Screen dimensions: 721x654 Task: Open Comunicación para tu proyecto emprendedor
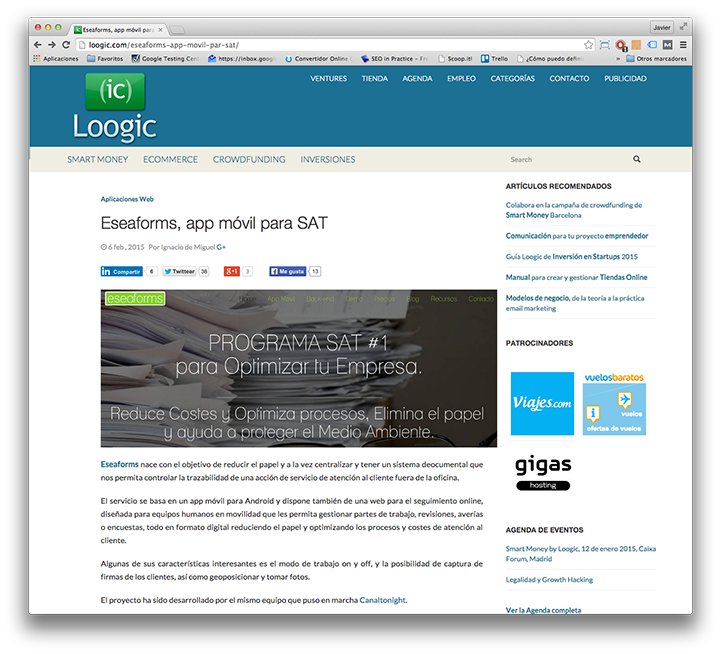pos(577,235)
